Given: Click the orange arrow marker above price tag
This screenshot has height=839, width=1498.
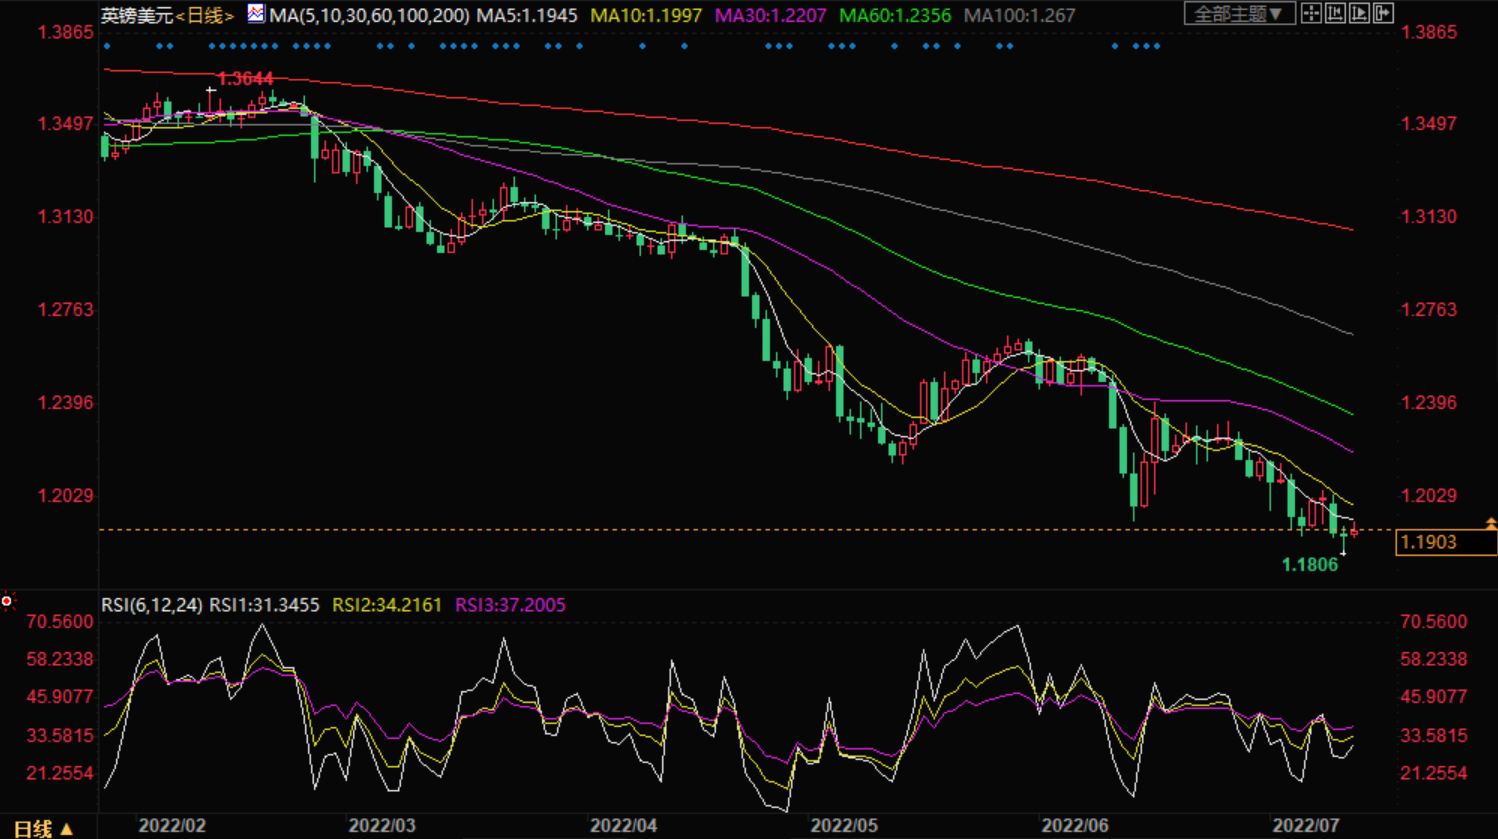Looking at the screenshot, I should [x=1490, y=523].
